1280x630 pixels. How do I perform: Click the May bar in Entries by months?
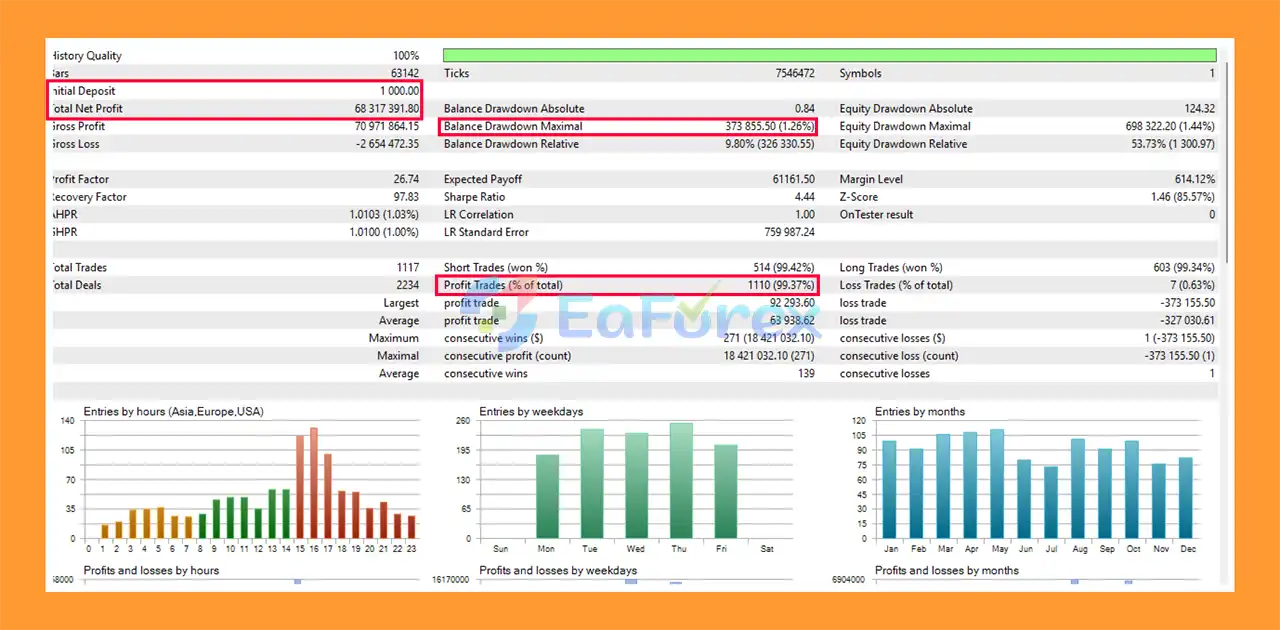[997, 484]
